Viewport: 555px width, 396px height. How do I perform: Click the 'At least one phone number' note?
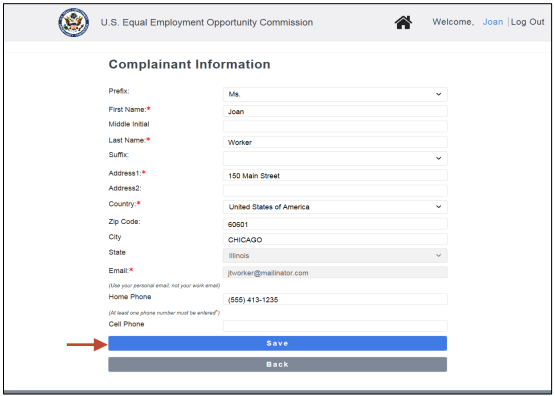164,313
